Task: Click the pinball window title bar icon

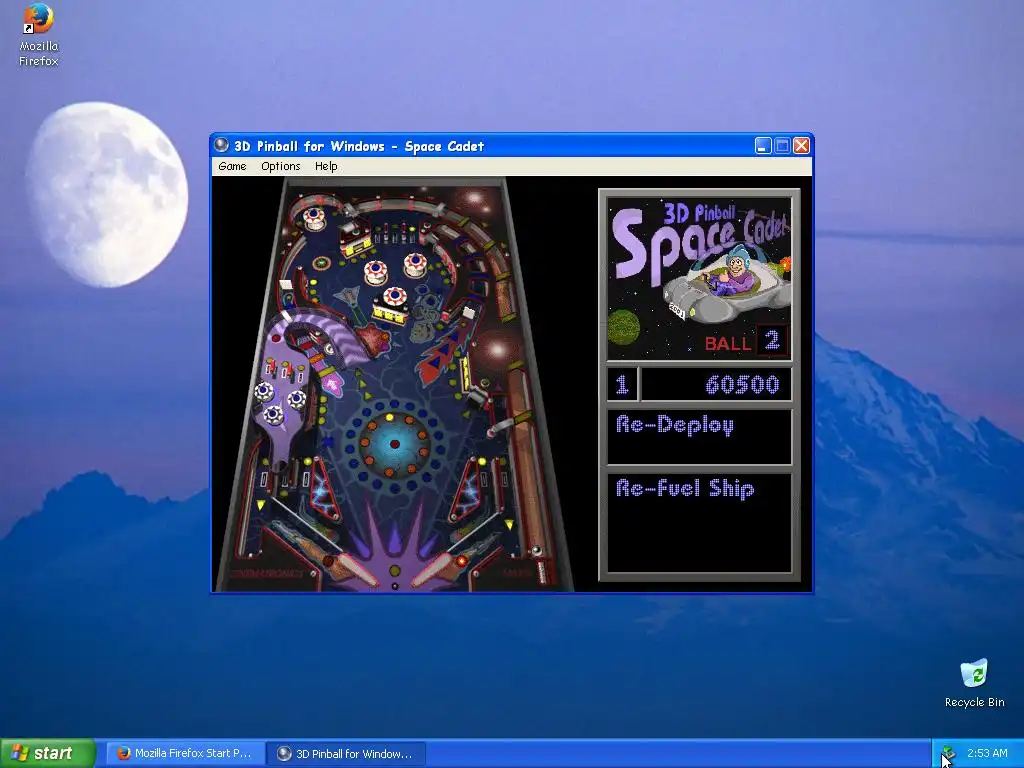Action: click(x=222, y=145)
